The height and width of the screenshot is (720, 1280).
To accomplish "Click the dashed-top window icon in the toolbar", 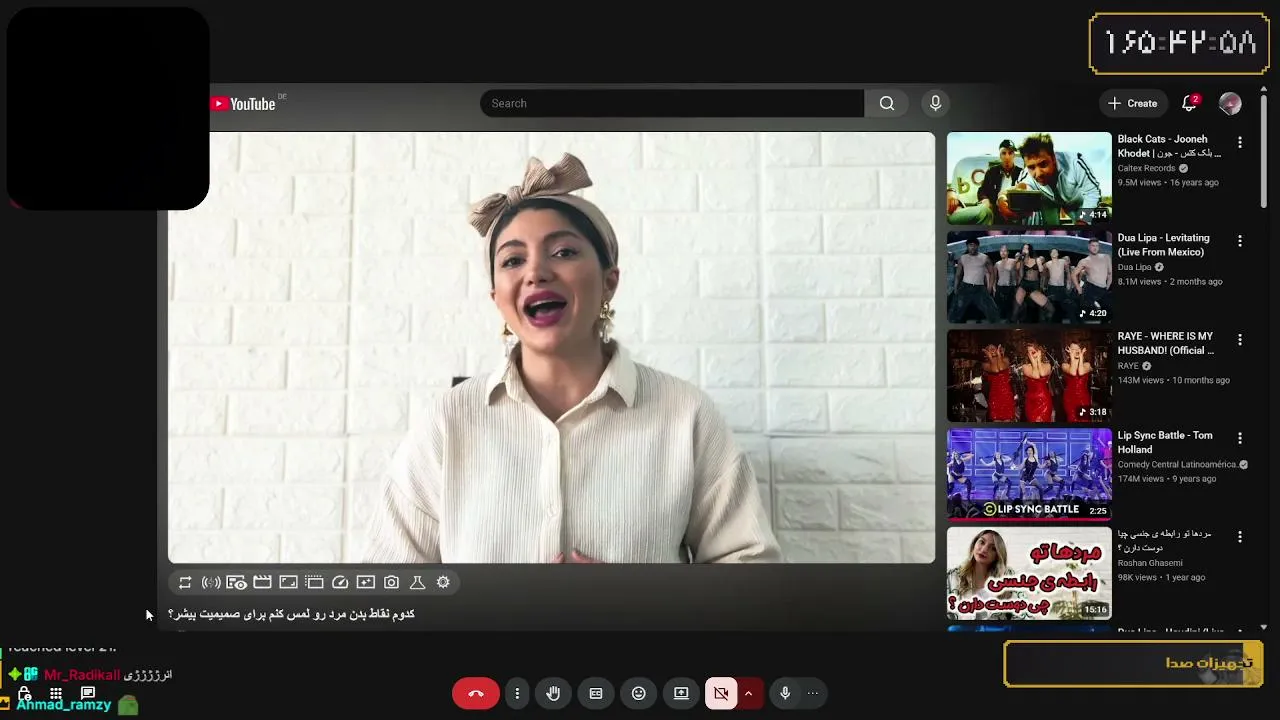I will (314, 582).
